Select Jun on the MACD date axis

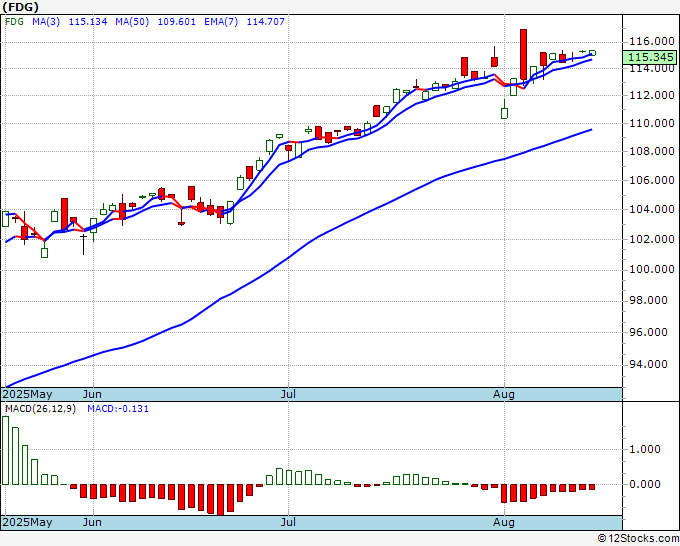(x=92, y=522)
